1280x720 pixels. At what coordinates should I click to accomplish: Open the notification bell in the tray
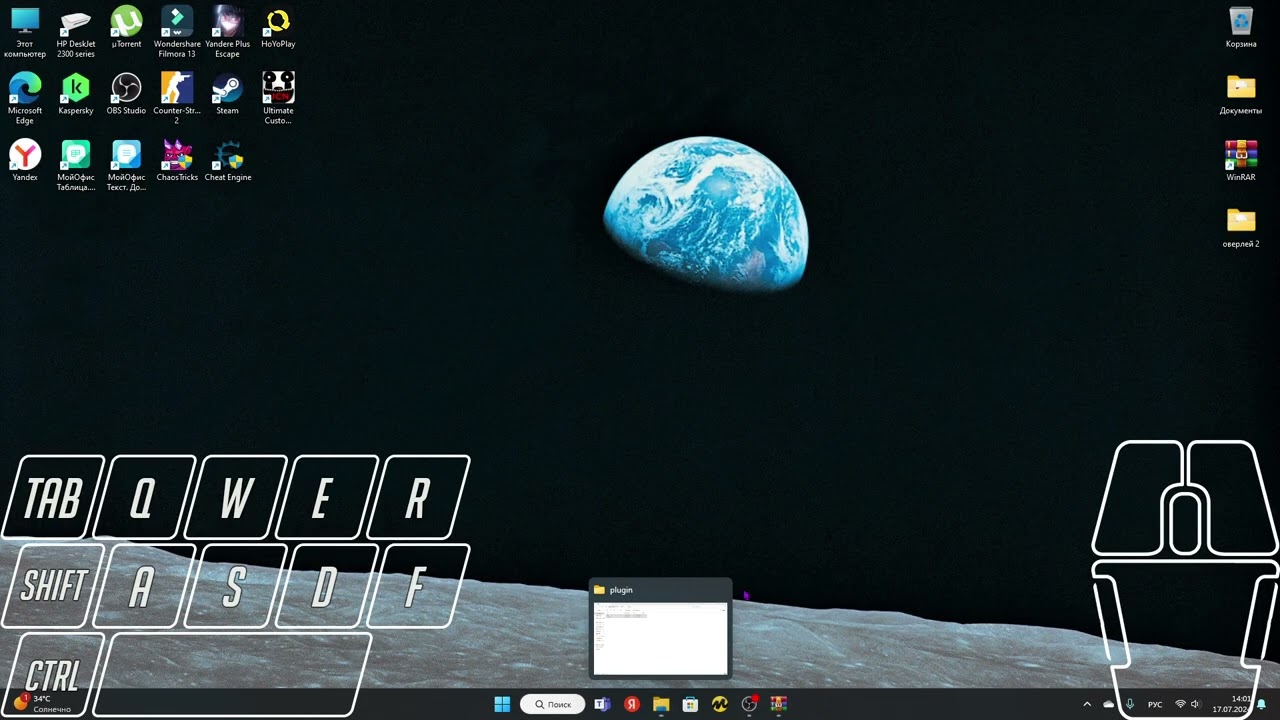(1262, 704)
